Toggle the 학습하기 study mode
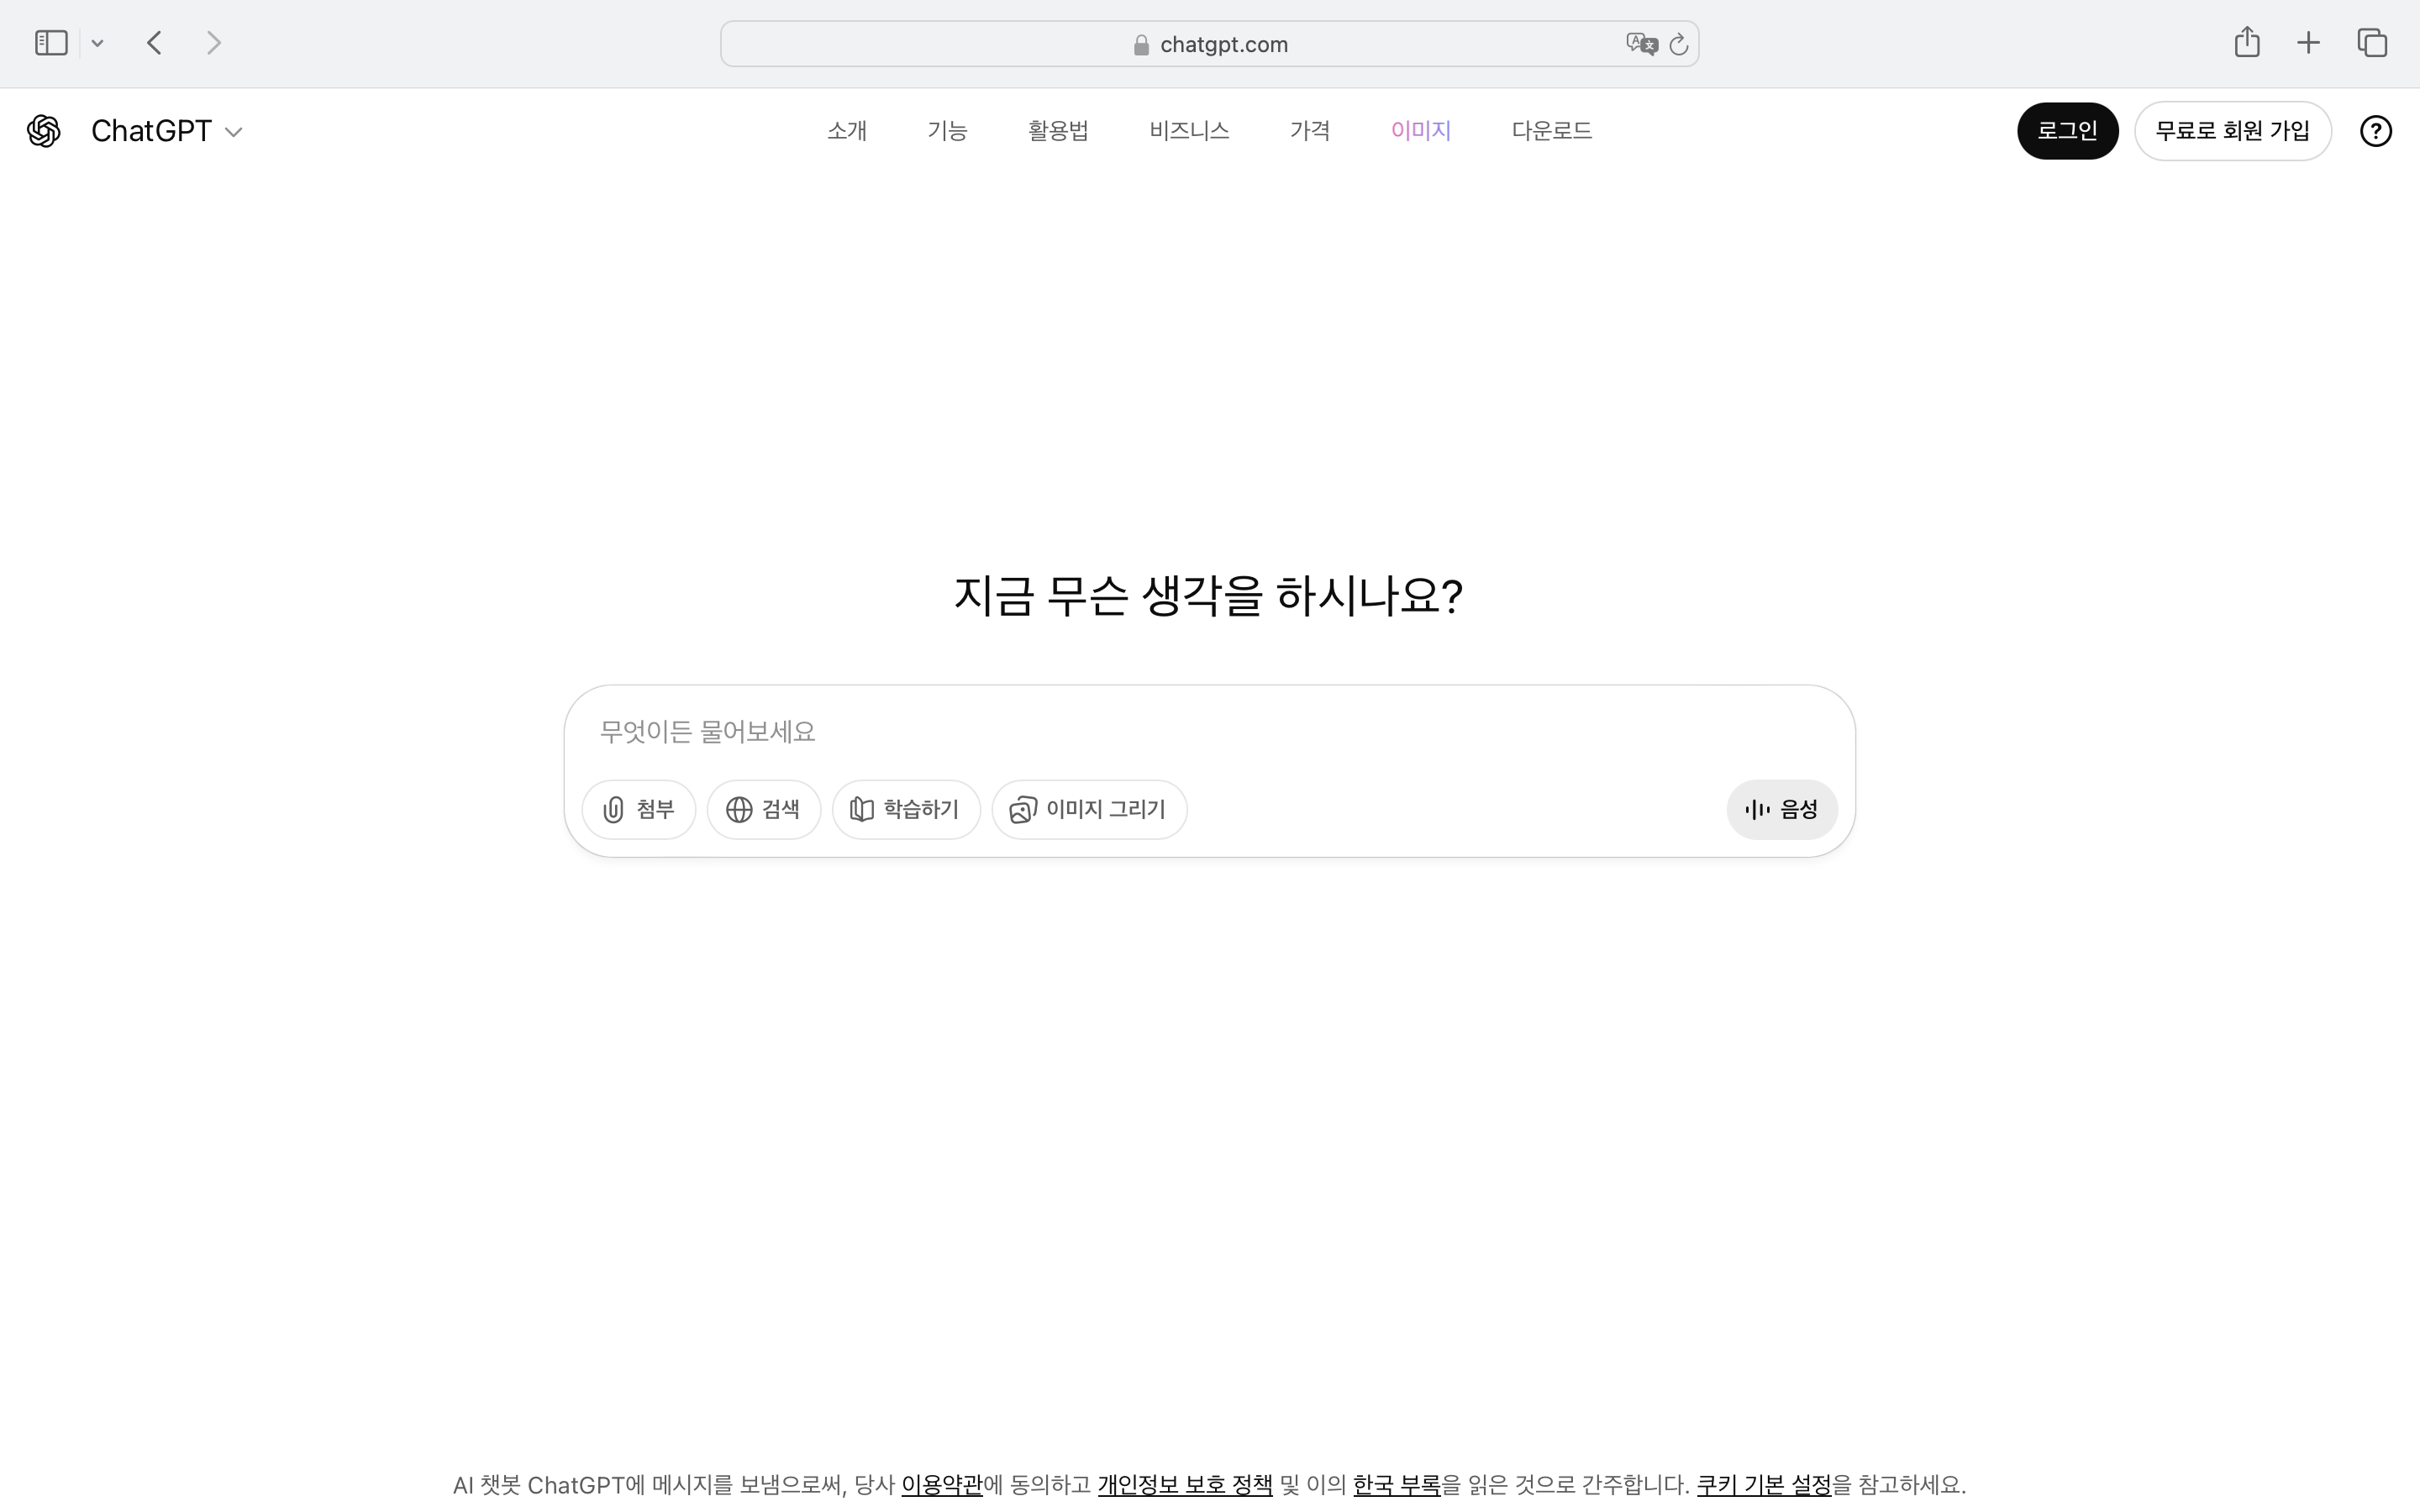This screenshot has height=1512, width=2420. pos(905,809)
